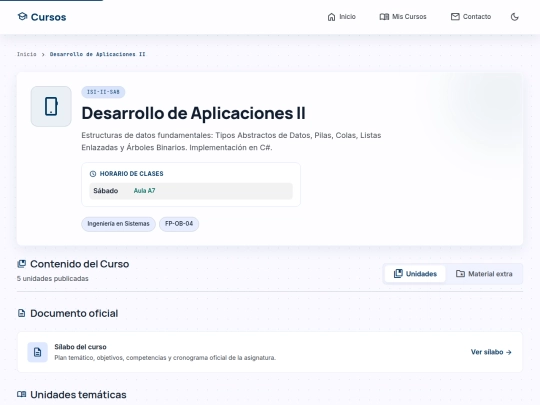Toggle dark mode with the moon icon
The height and width of the screenshot is (405, 540).
(x=515, y=17)
